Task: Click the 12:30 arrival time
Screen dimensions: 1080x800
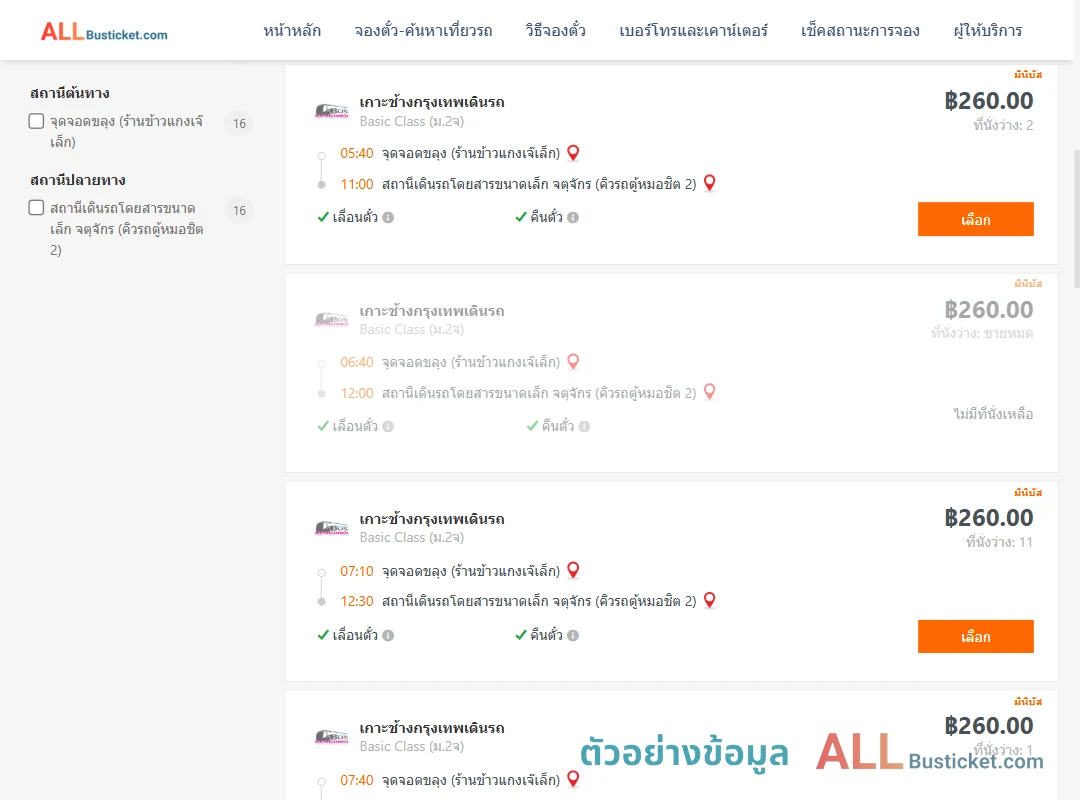Action: click(x=357, y=601)
